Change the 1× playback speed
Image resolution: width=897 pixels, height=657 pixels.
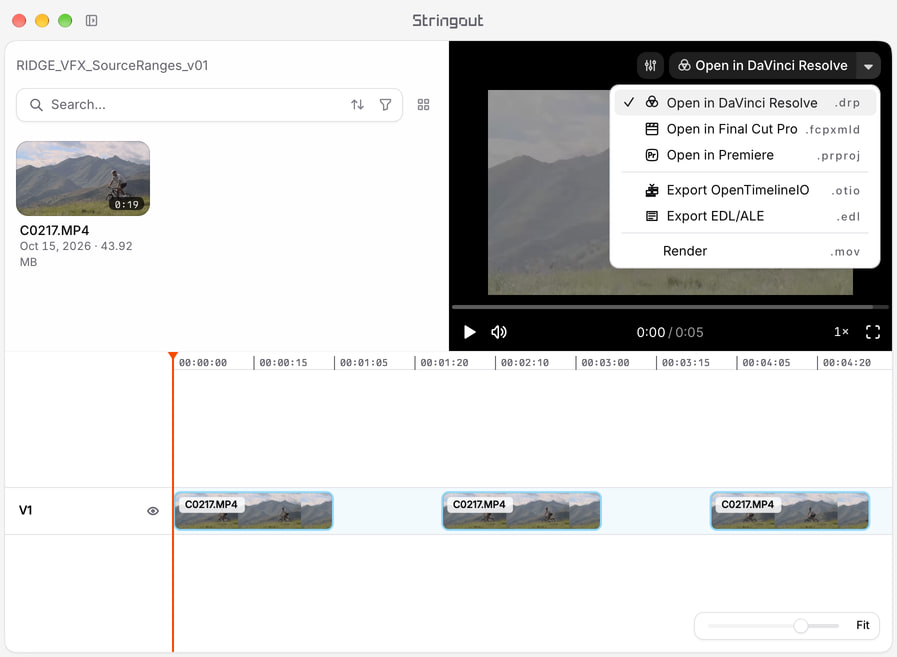841,332
